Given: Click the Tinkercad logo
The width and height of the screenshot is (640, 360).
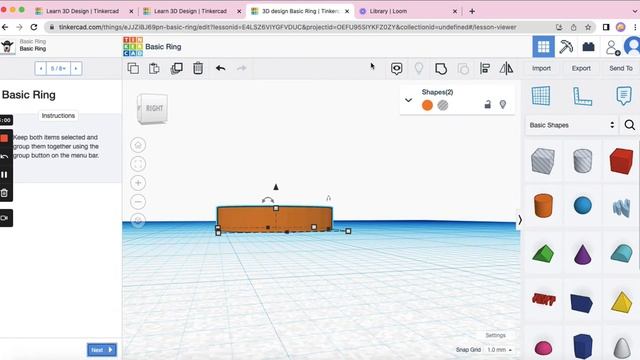Looking at the screenshot, I should [133, 47].
